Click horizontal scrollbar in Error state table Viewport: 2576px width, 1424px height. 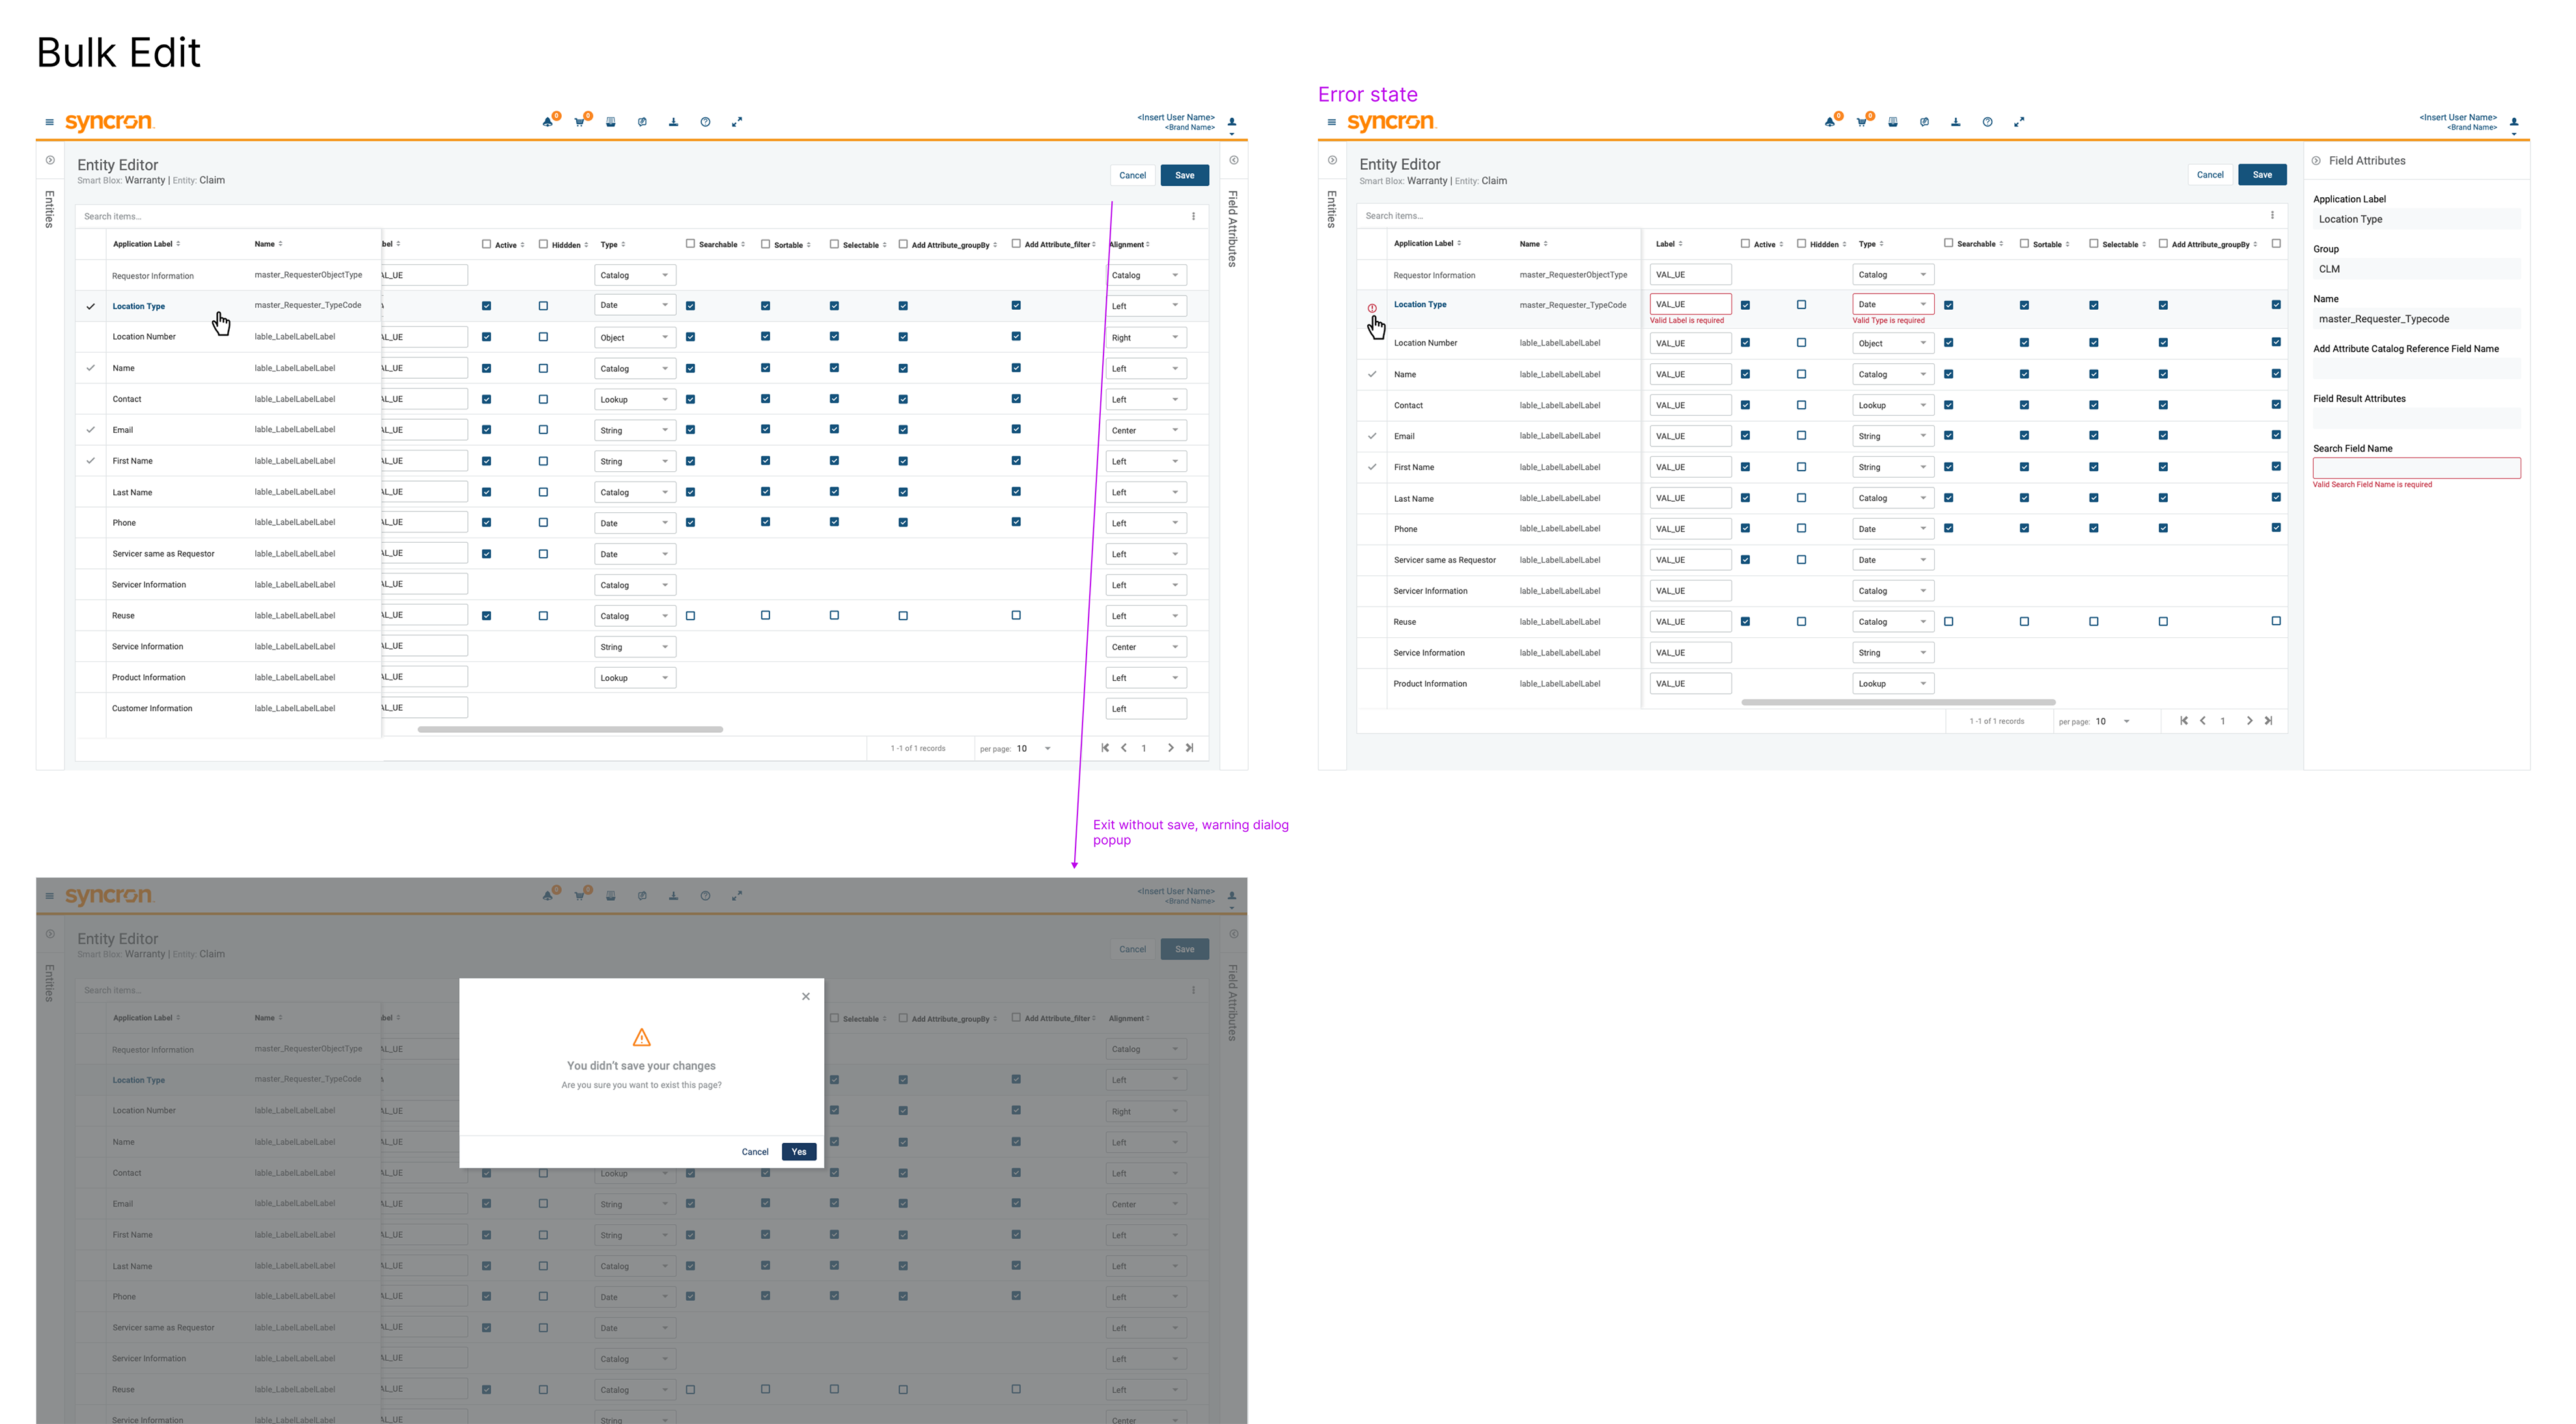click(1898, 702)
